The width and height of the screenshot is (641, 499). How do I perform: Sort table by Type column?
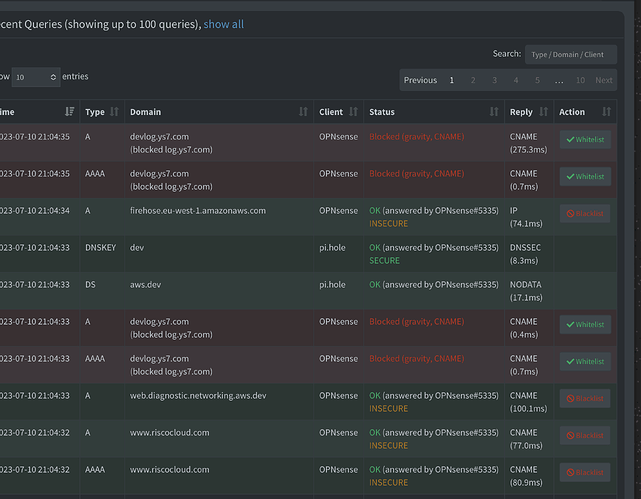114,112
